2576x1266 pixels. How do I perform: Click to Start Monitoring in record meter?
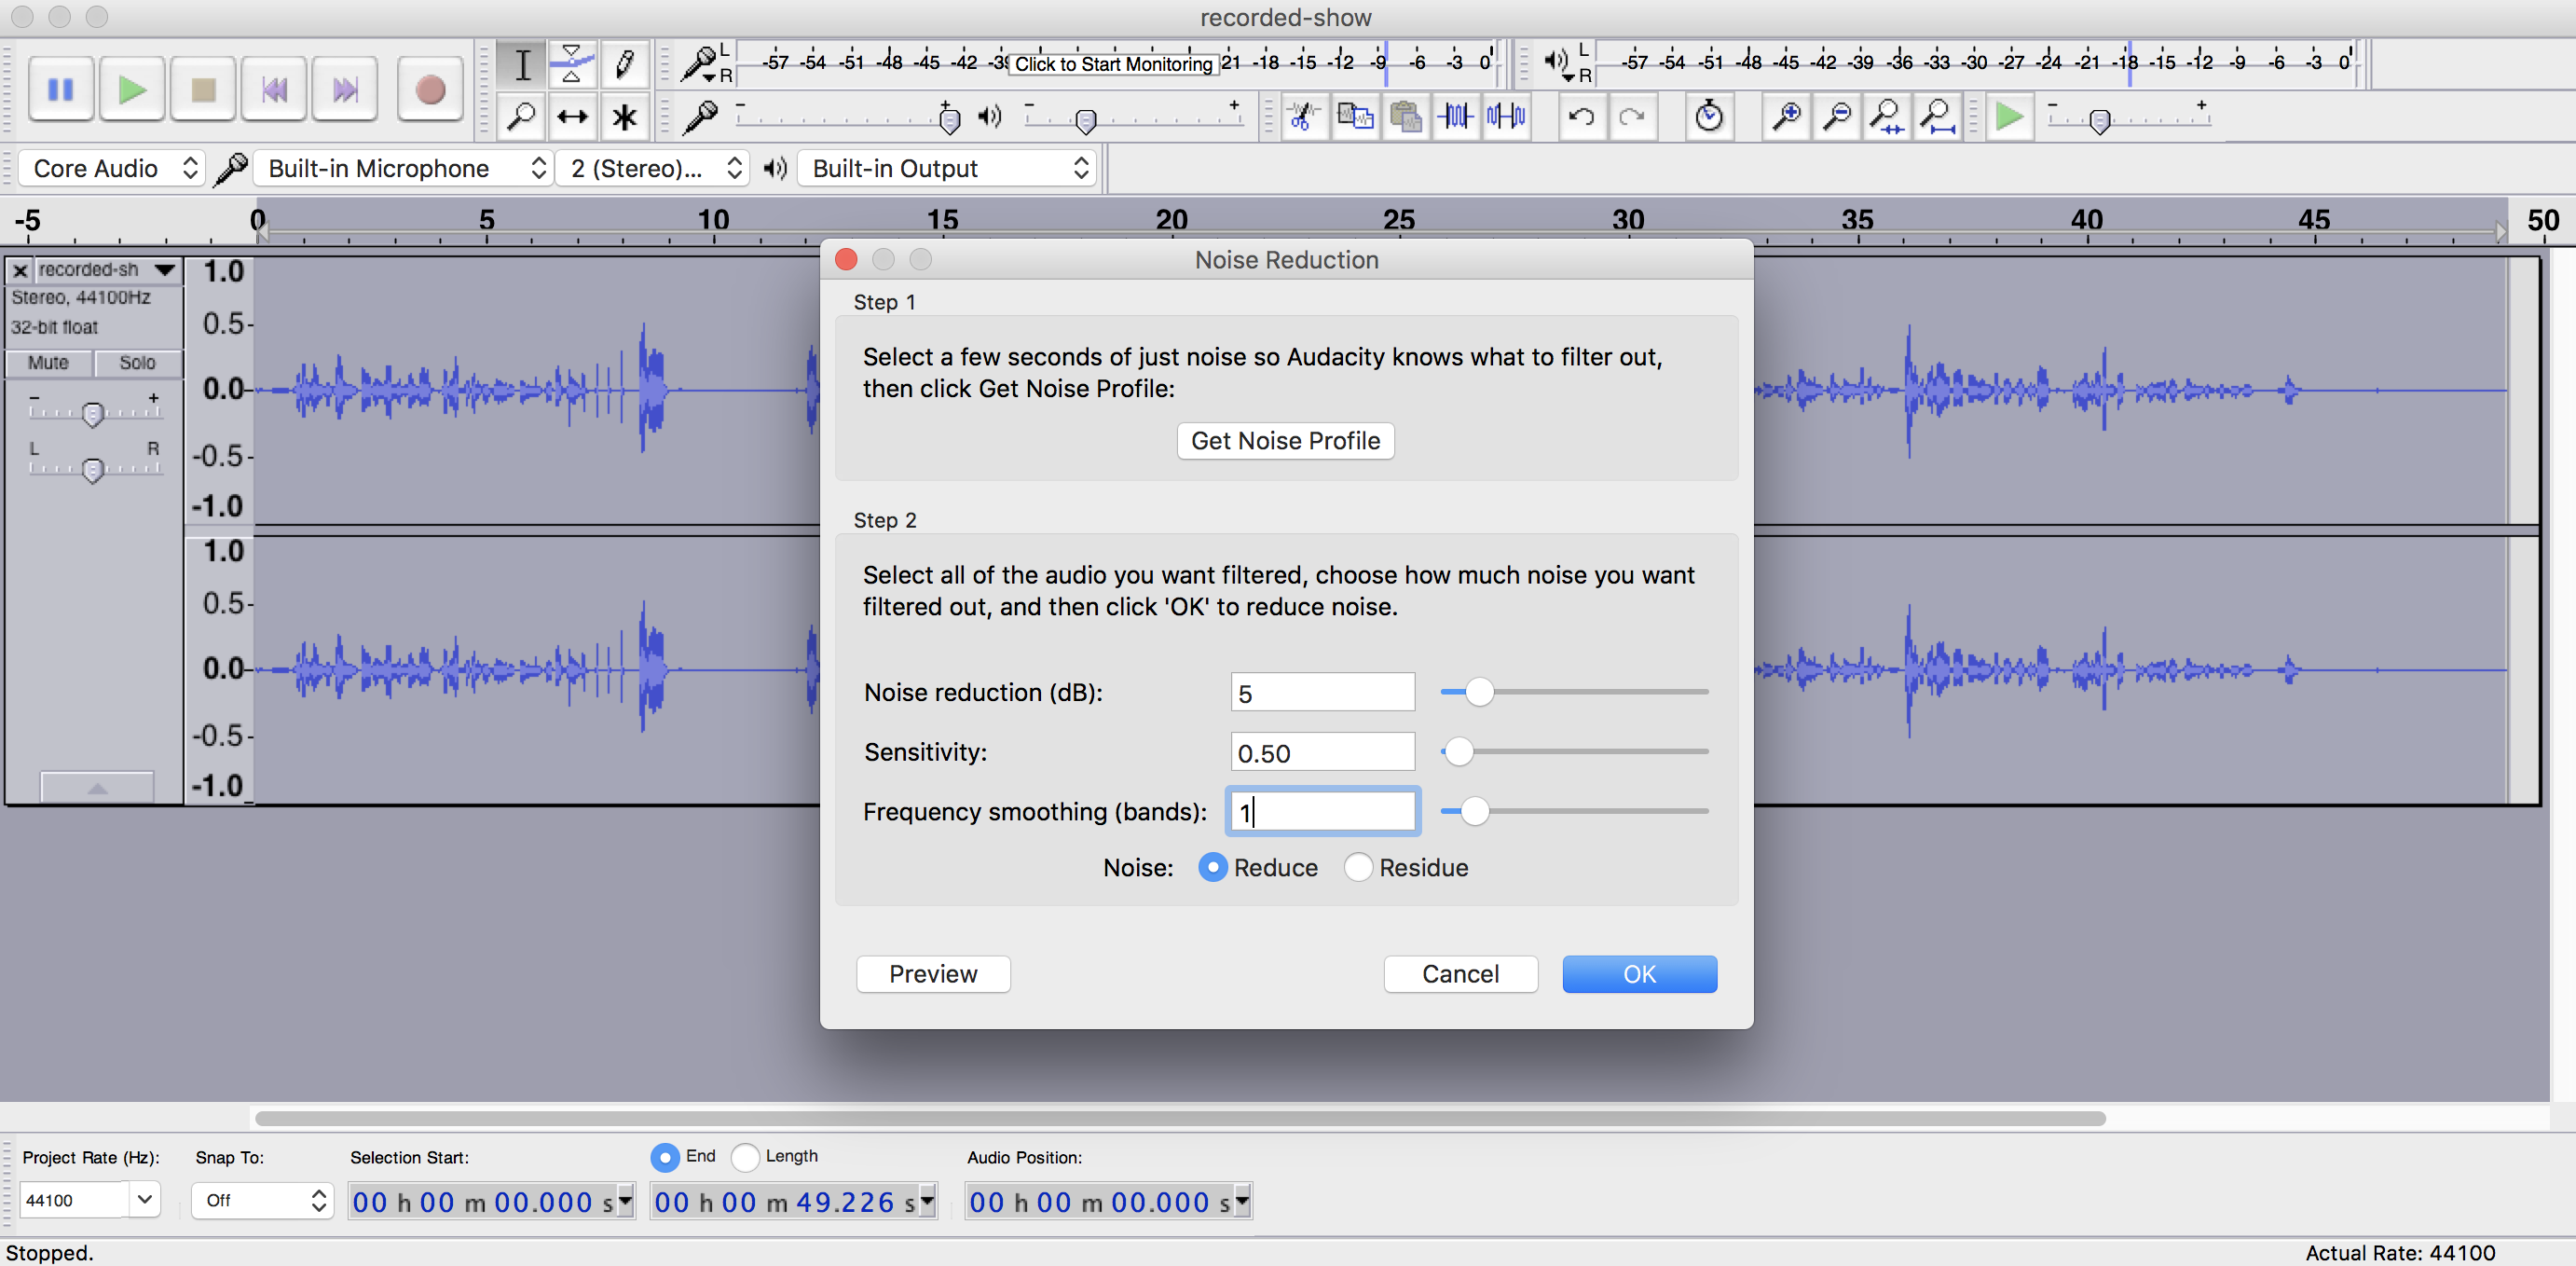tap(1113, 64)
